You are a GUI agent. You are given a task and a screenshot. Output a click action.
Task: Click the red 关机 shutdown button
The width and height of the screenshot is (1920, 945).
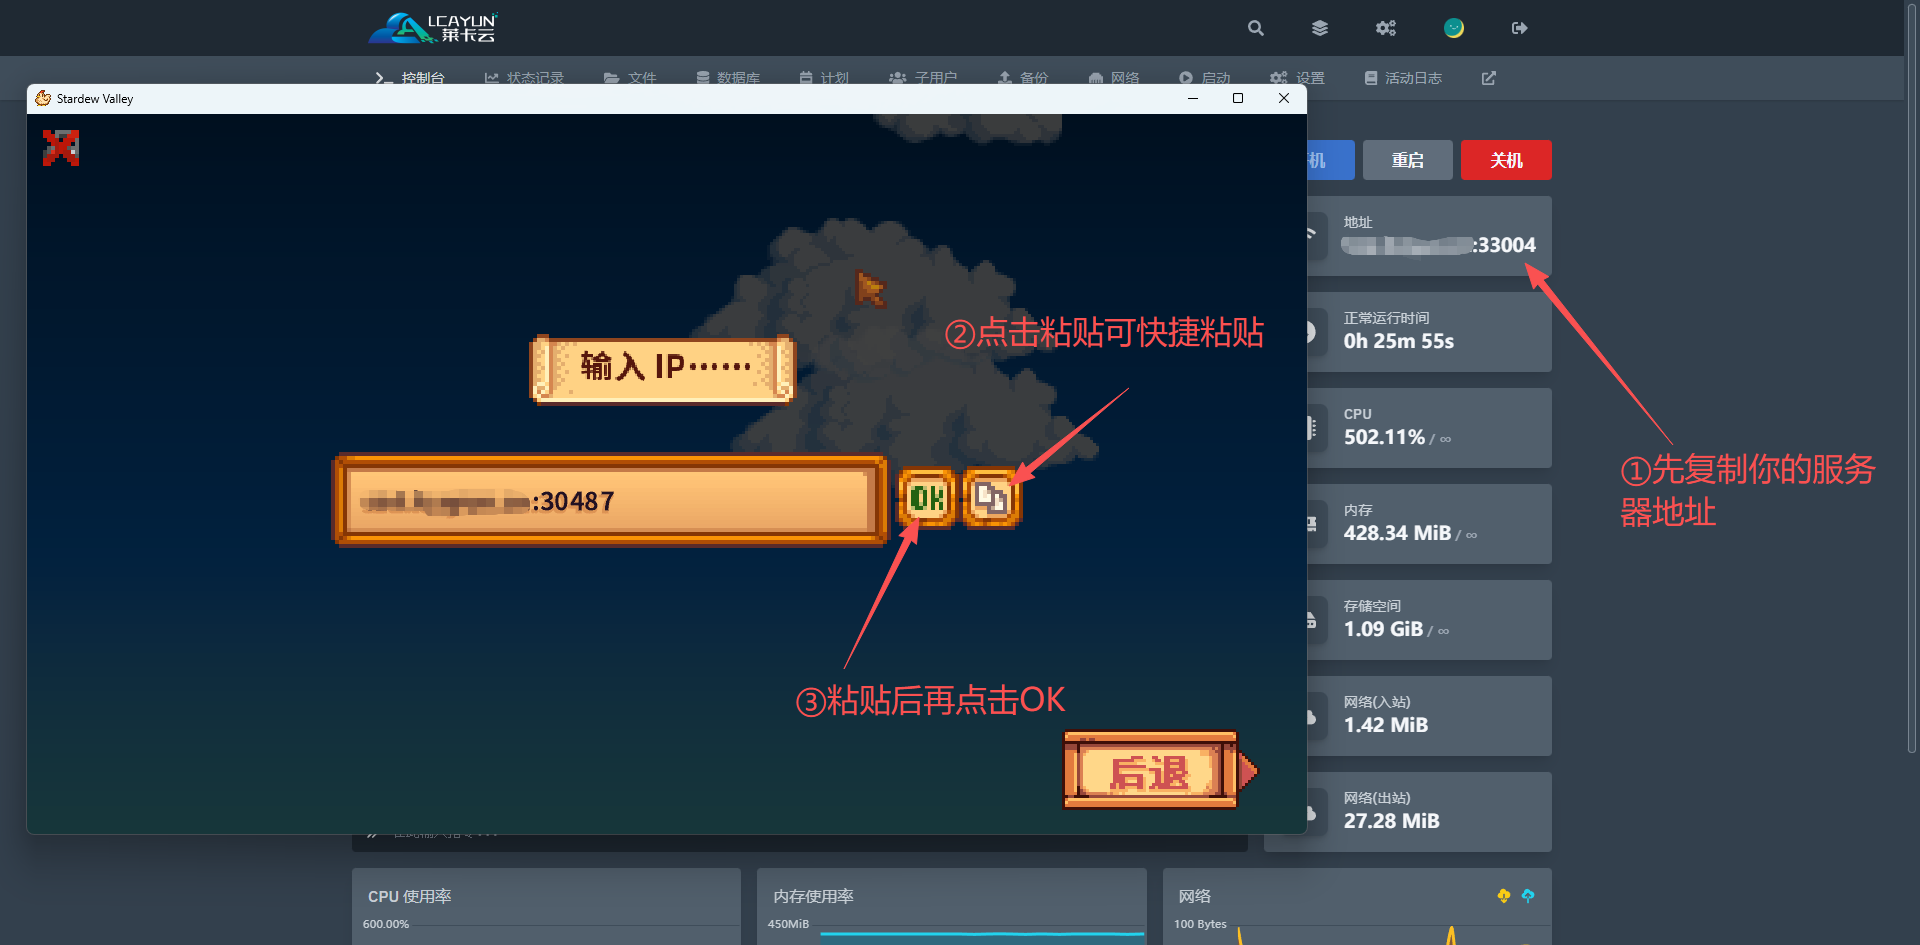[1505, 160]
